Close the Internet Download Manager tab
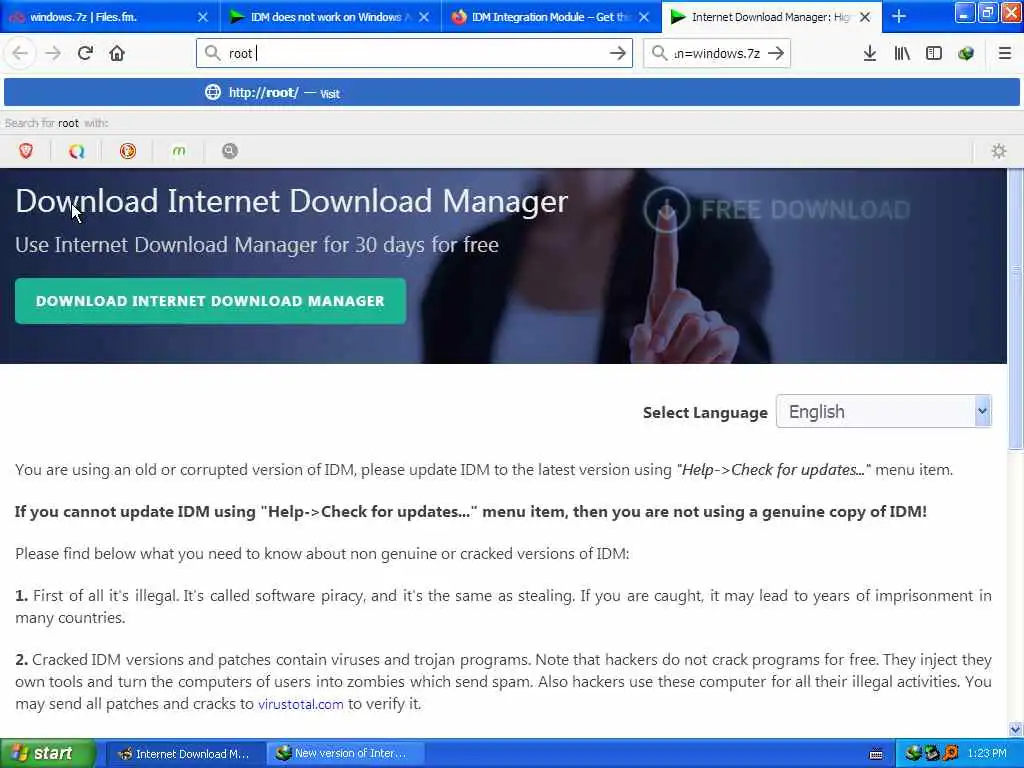 pos(865,17)
